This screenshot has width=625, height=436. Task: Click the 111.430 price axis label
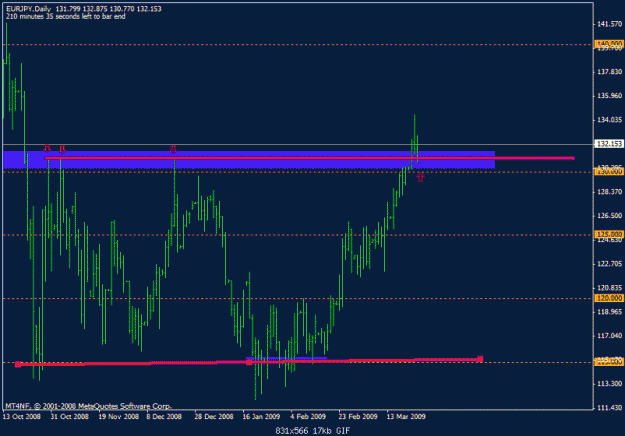pyautogui.click(x=609, y=408)
